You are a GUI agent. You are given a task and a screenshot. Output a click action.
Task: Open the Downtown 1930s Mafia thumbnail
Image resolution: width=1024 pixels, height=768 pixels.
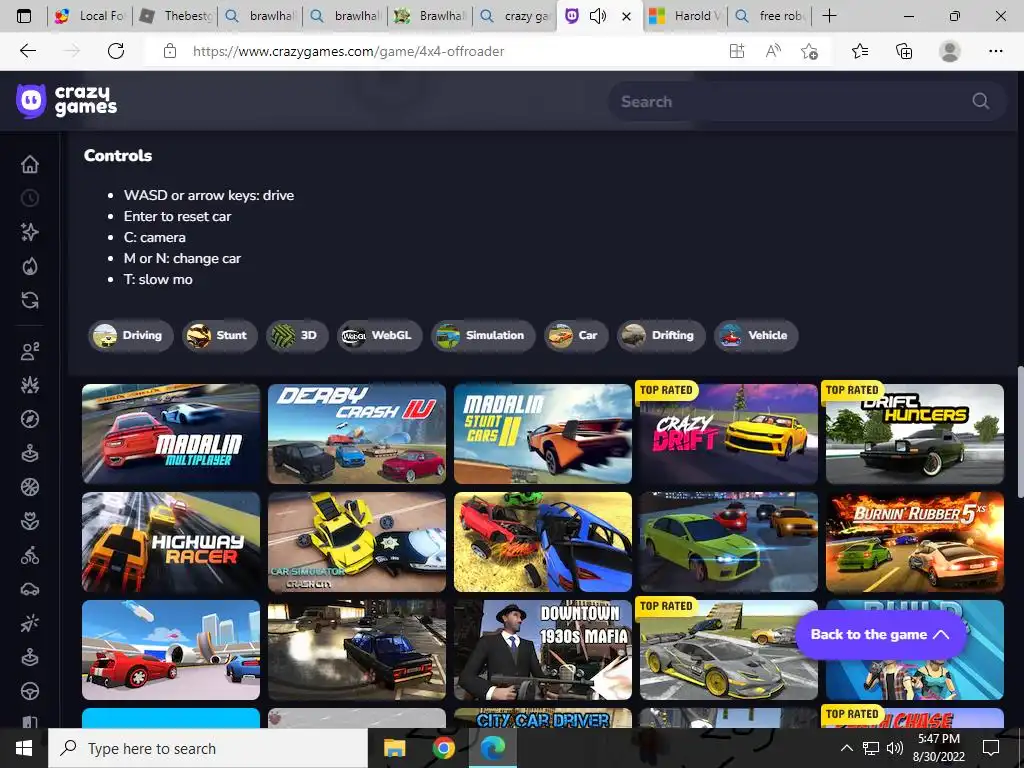[x=543, y=650]
